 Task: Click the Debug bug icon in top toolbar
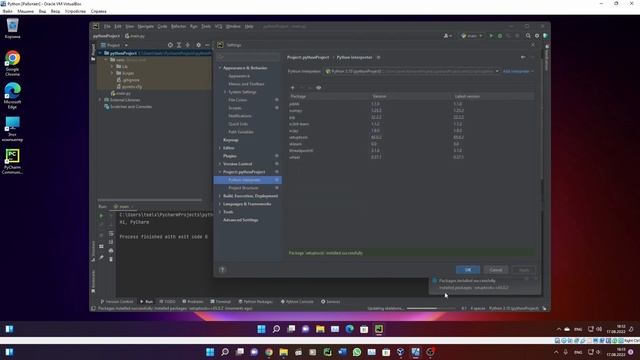pyautogui.click(x=500, y=36)
